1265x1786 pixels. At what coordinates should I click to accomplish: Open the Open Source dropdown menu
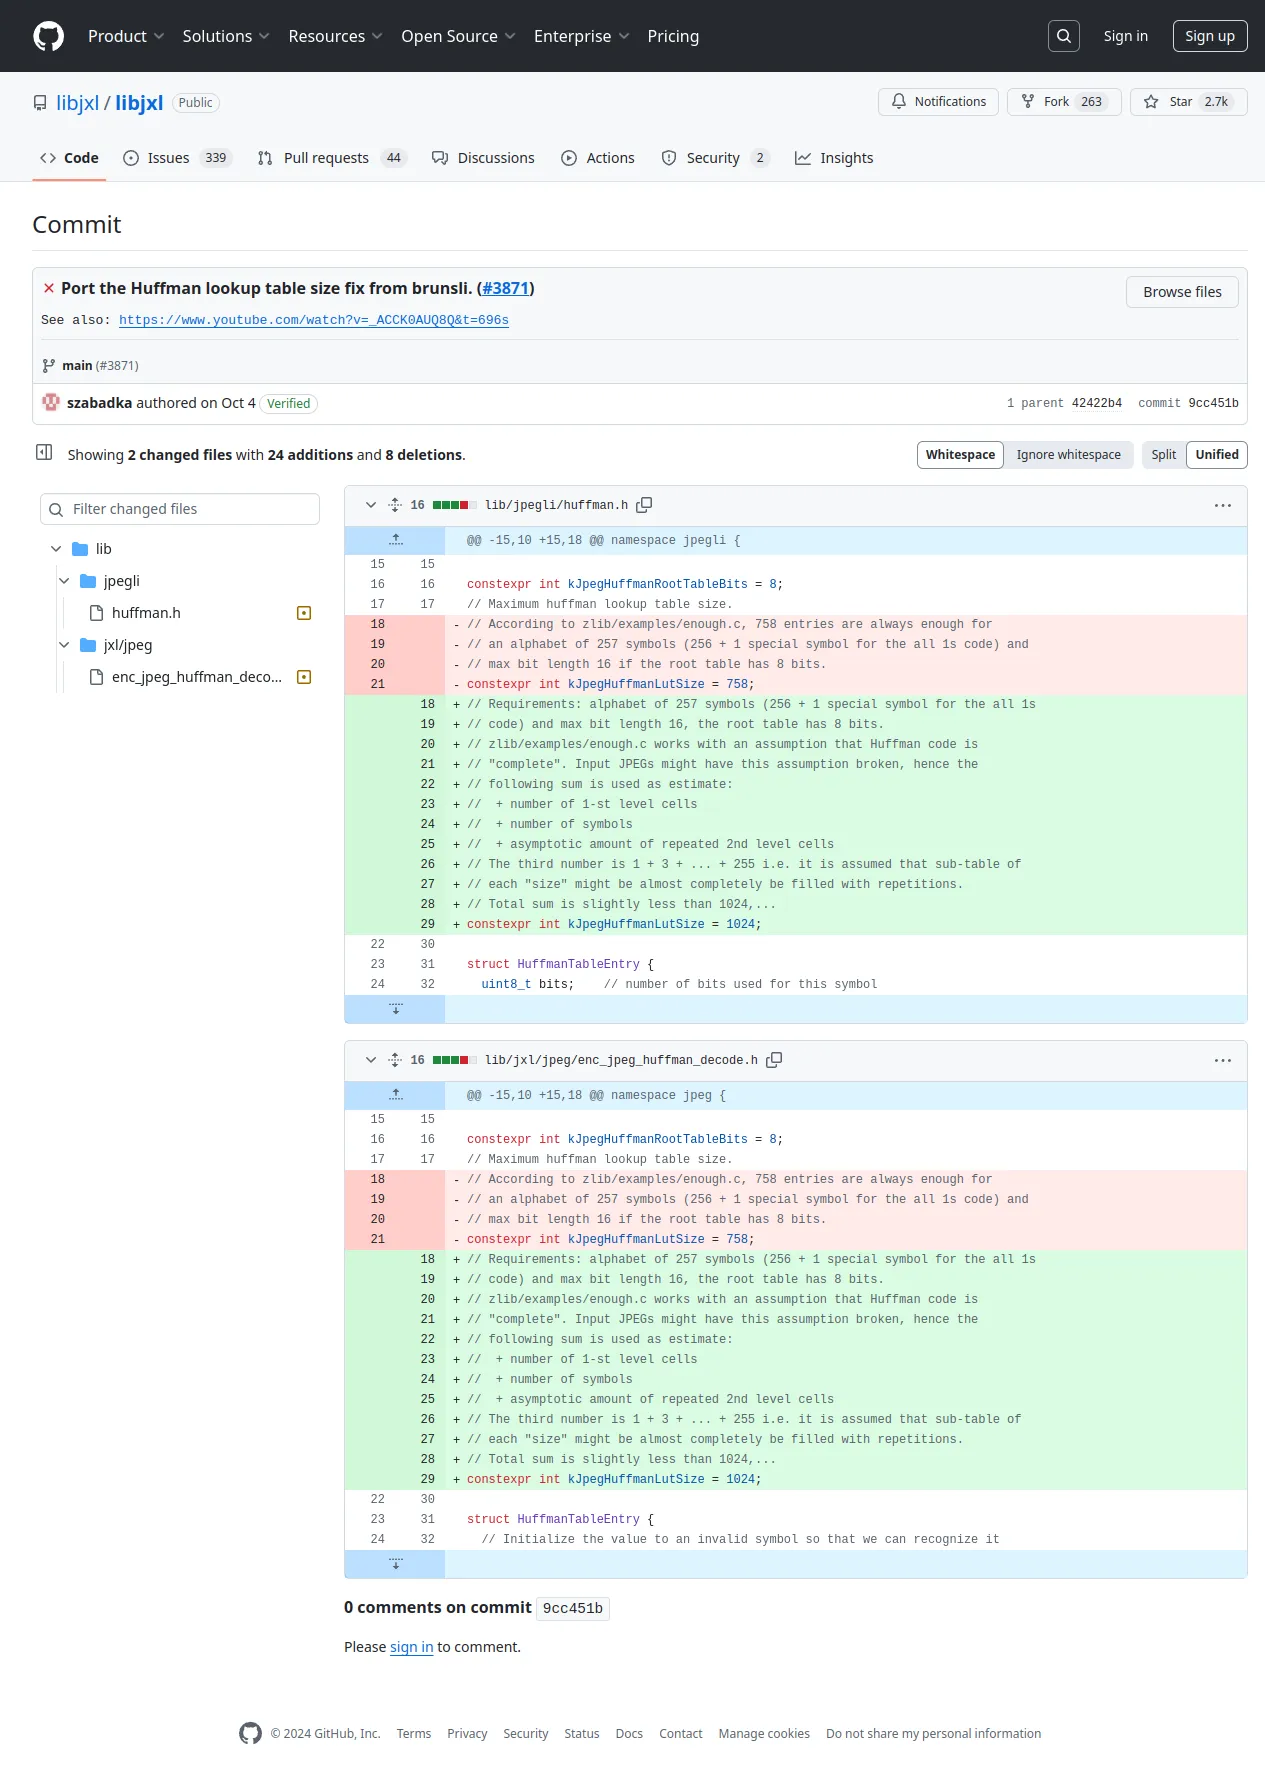point(458,36)
